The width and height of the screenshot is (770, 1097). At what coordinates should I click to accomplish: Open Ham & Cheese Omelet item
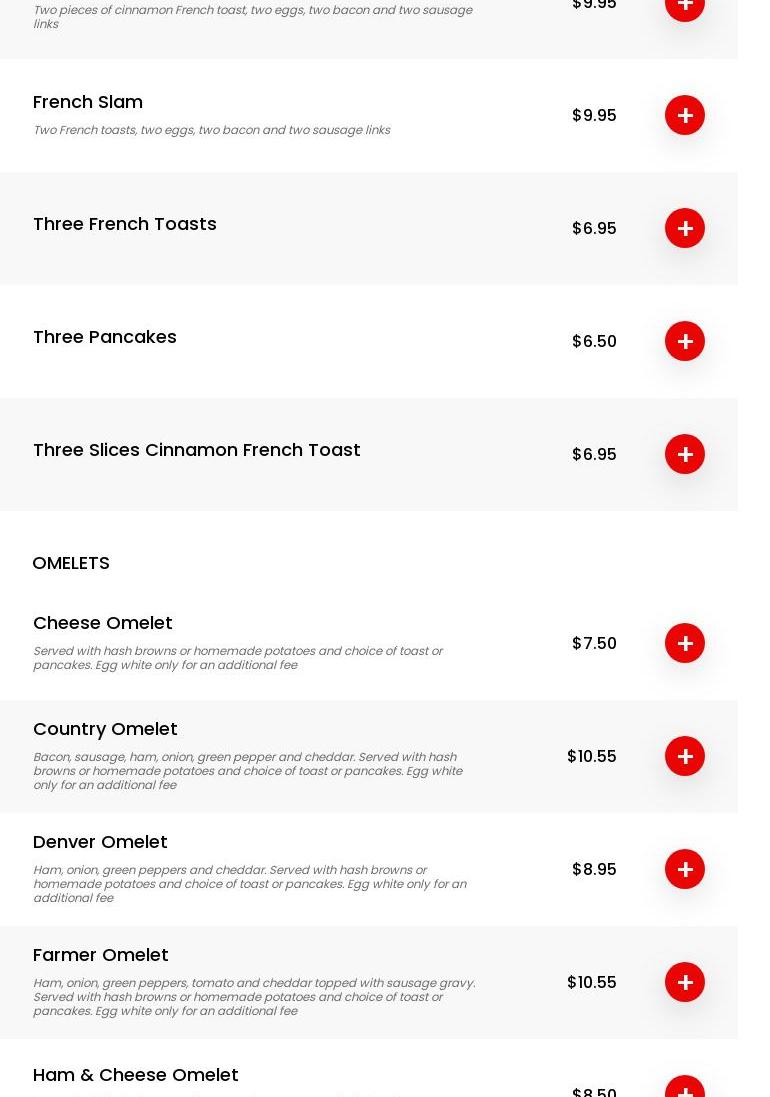coord(136,1075)
